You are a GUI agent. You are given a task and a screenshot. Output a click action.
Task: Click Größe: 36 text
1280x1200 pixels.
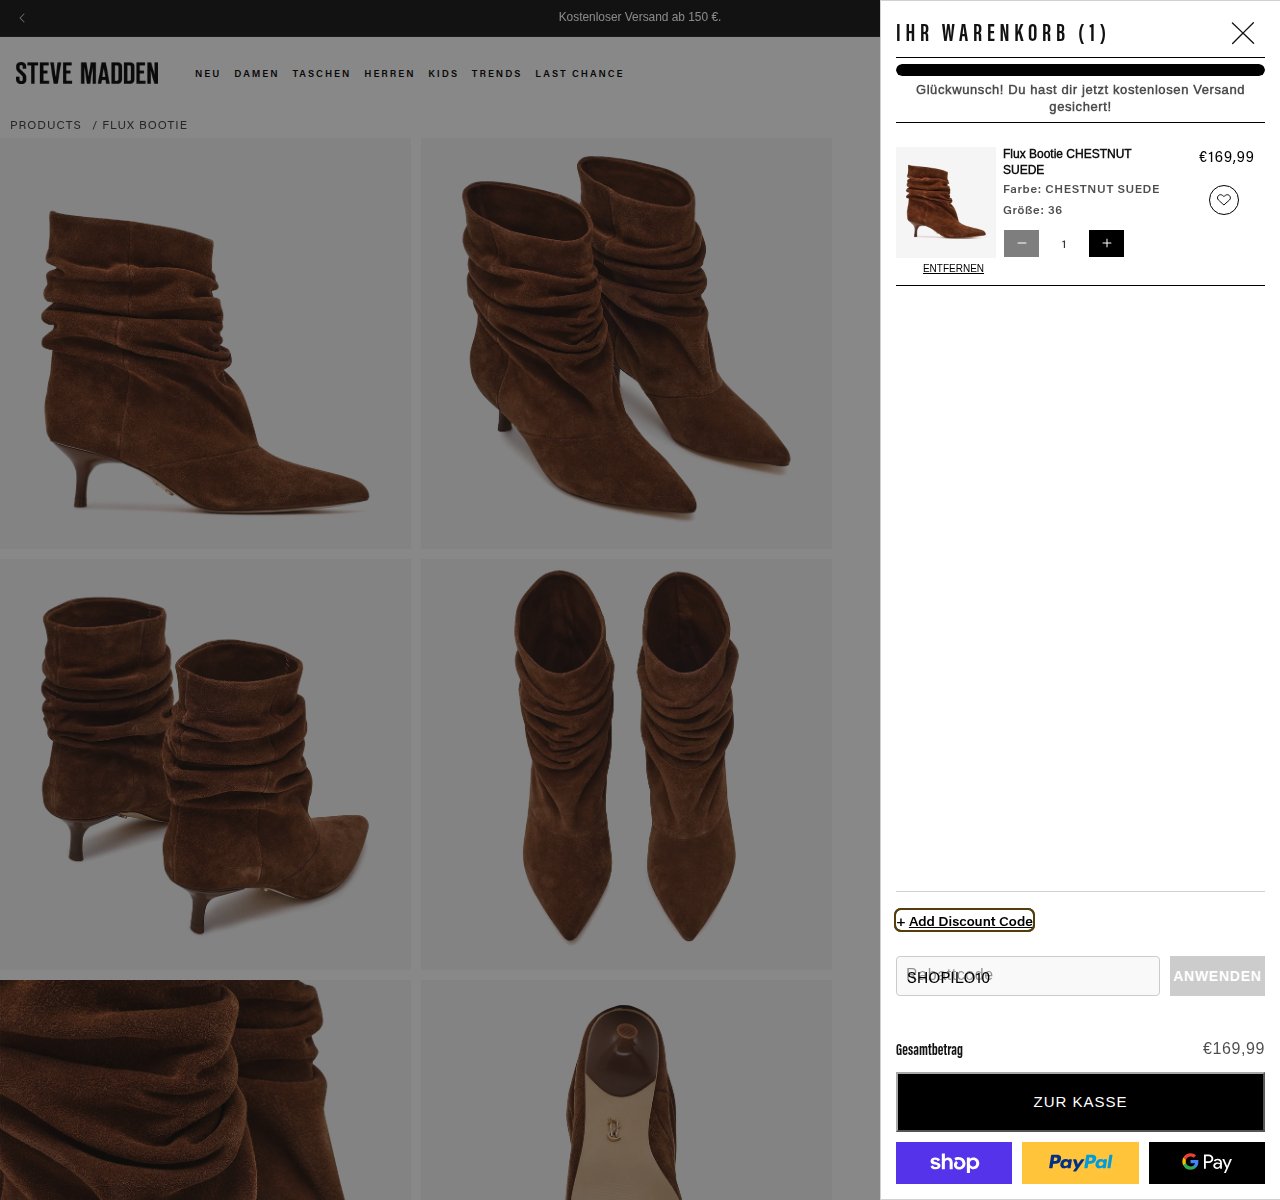(x=1033, y=210)
